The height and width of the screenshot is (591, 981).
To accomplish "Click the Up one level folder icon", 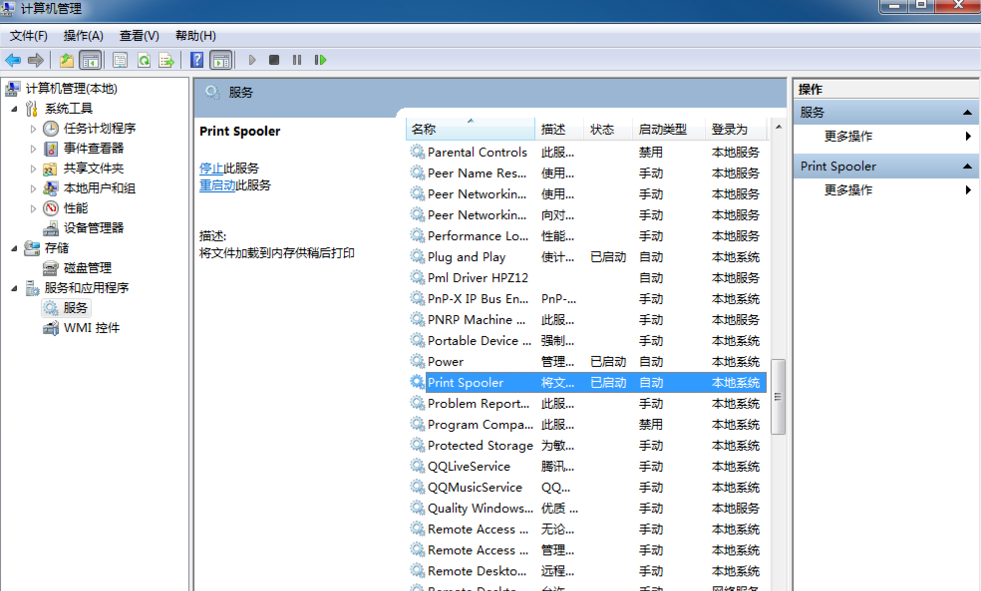I will click(66, 60).
